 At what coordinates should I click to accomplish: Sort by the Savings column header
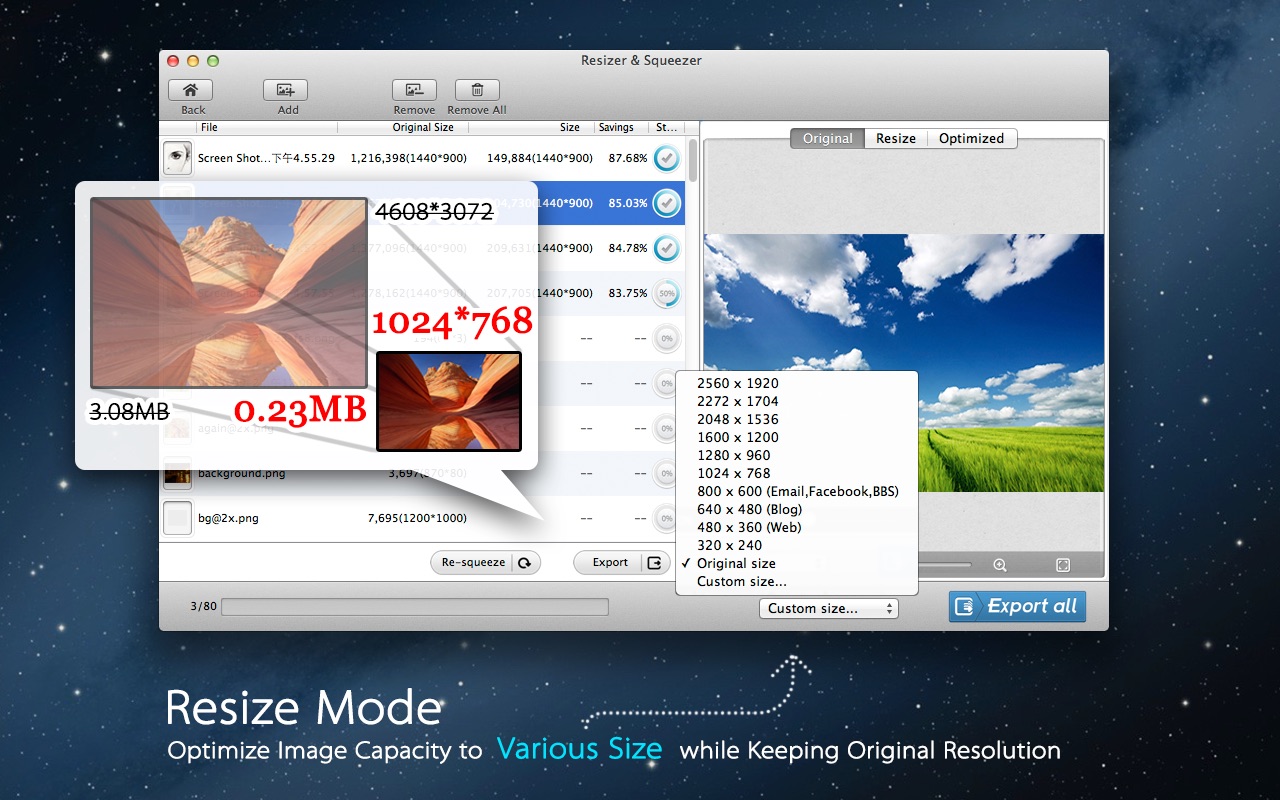(616, 128)
